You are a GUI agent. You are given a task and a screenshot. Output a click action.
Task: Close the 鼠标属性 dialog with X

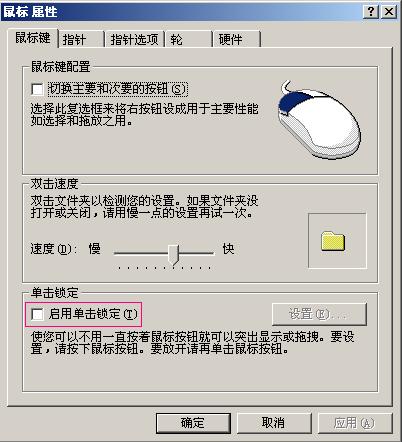tap(389, 12)
